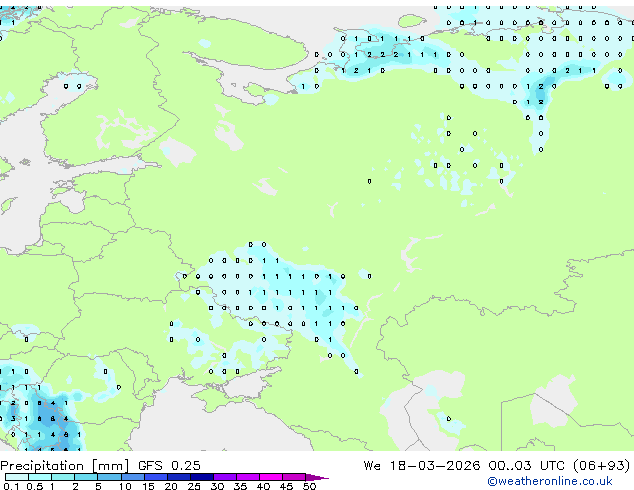Select the legend value '50'

[309, 486]
